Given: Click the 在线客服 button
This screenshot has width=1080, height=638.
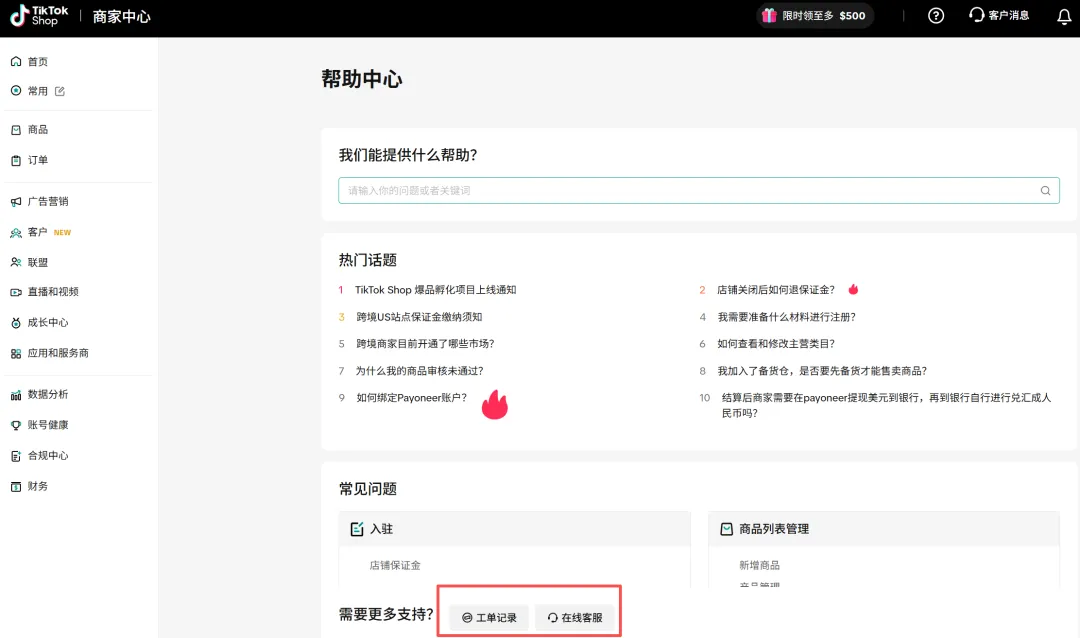Looking at the screenshot, I should click(x=575, y=618).
